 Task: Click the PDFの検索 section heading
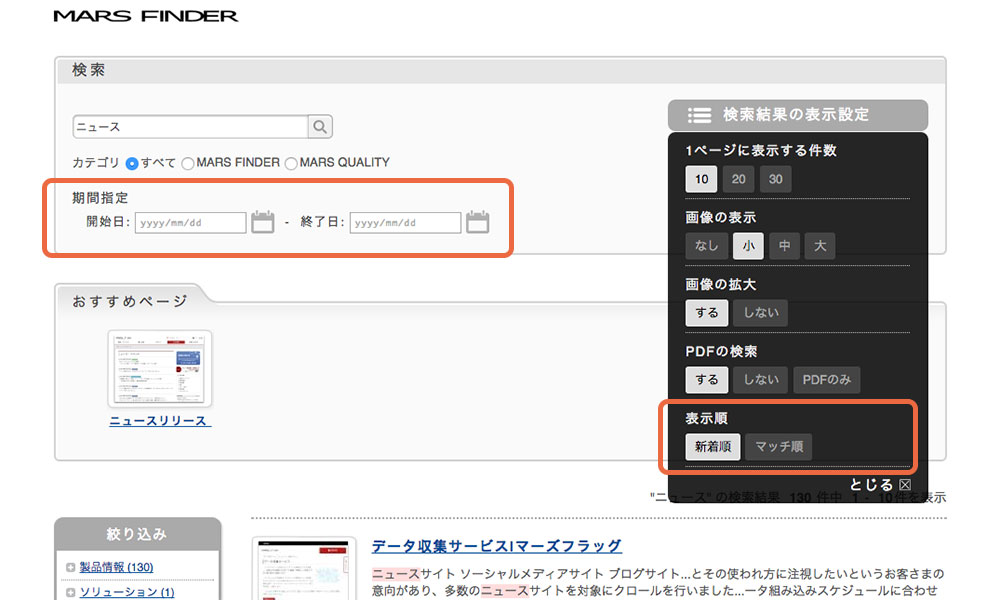pyautogui.click(x=721, y=351)
